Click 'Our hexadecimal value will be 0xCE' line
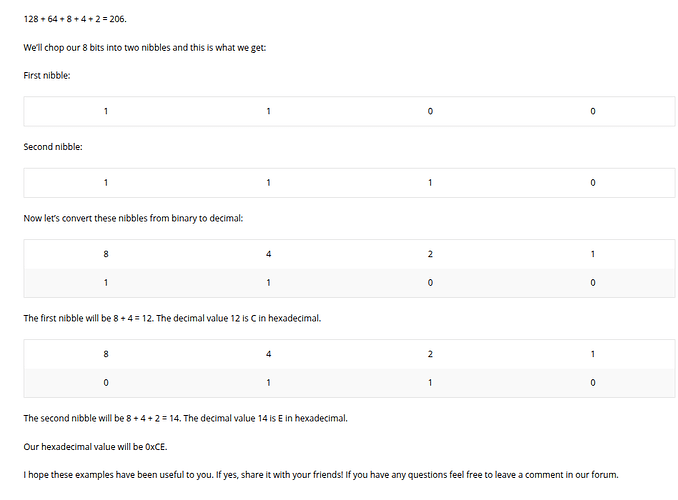 click(95, 446)
